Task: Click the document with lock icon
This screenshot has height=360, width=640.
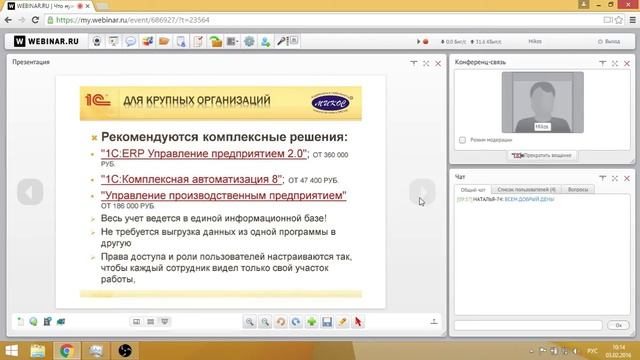Action: (181, 41)
